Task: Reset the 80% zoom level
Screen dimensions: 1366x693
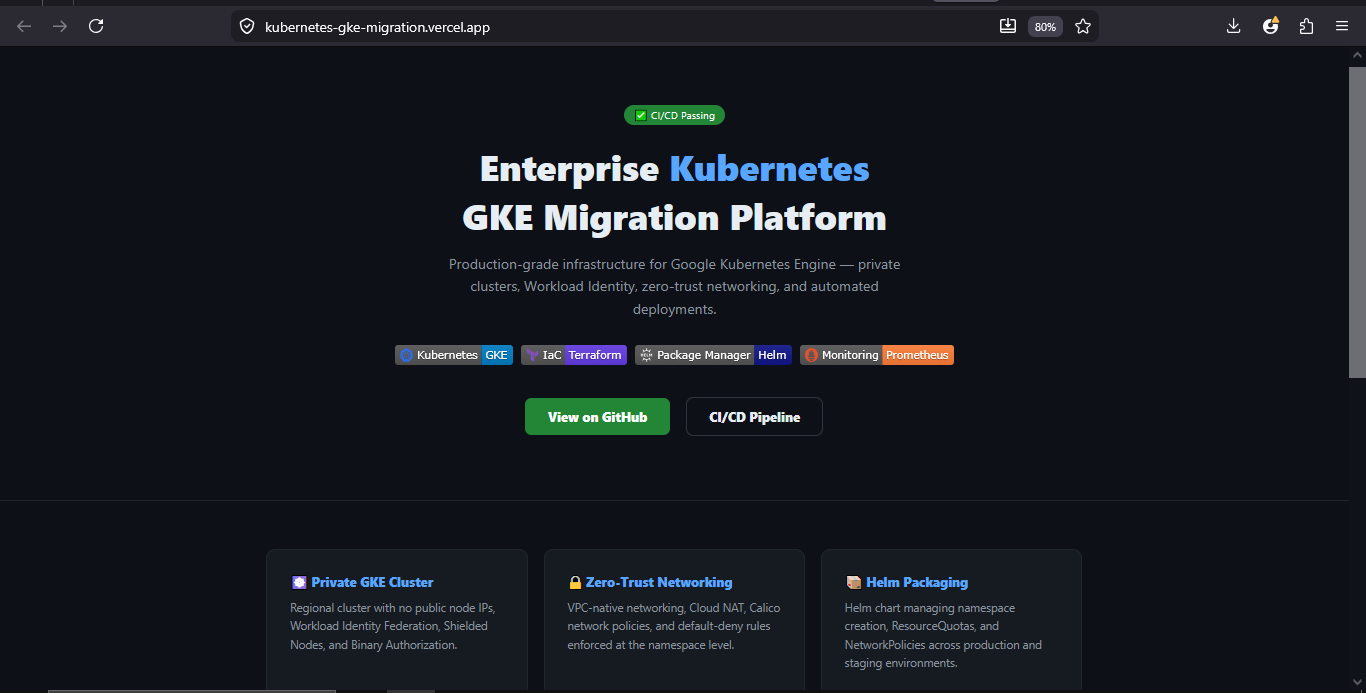Action: coord(1045,27)
